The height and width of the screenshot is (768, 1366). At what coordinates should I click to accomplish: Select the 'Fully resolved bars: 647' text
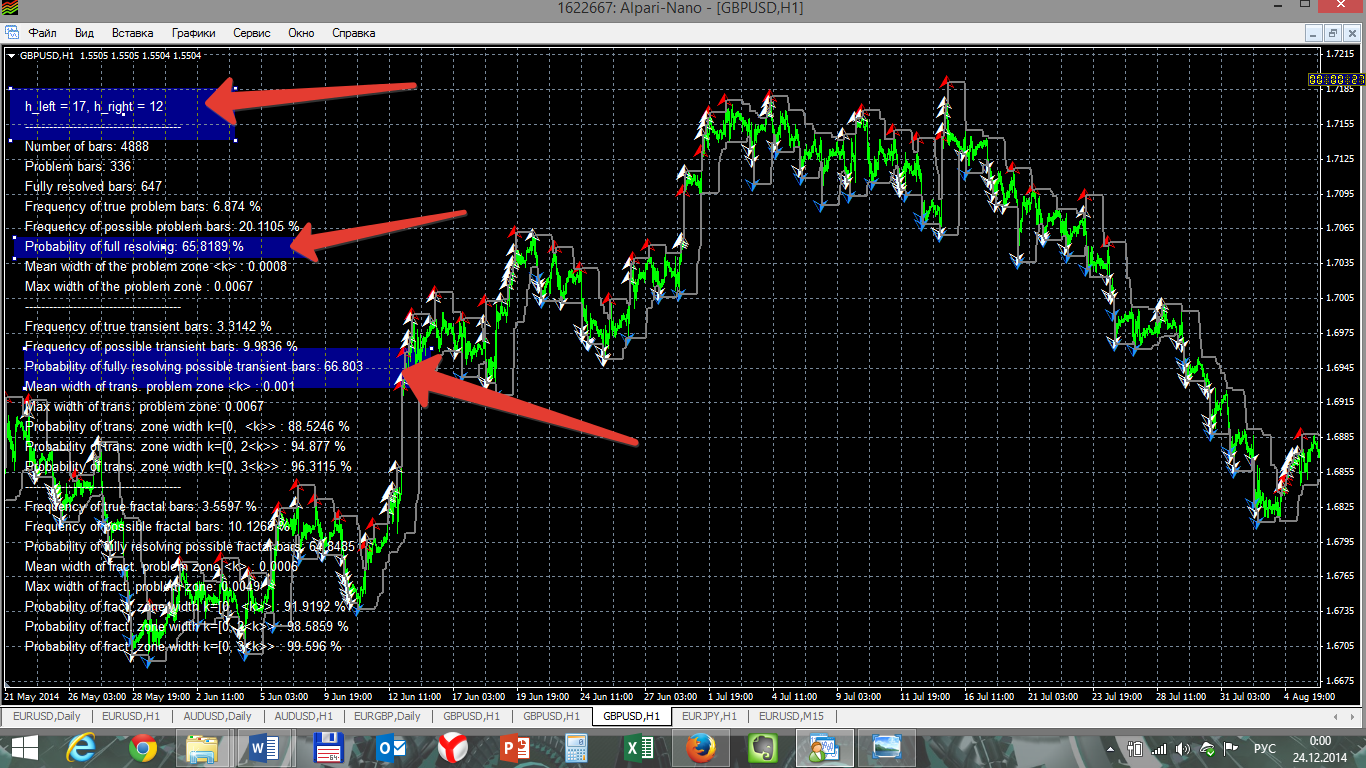(x=93, y=186)
